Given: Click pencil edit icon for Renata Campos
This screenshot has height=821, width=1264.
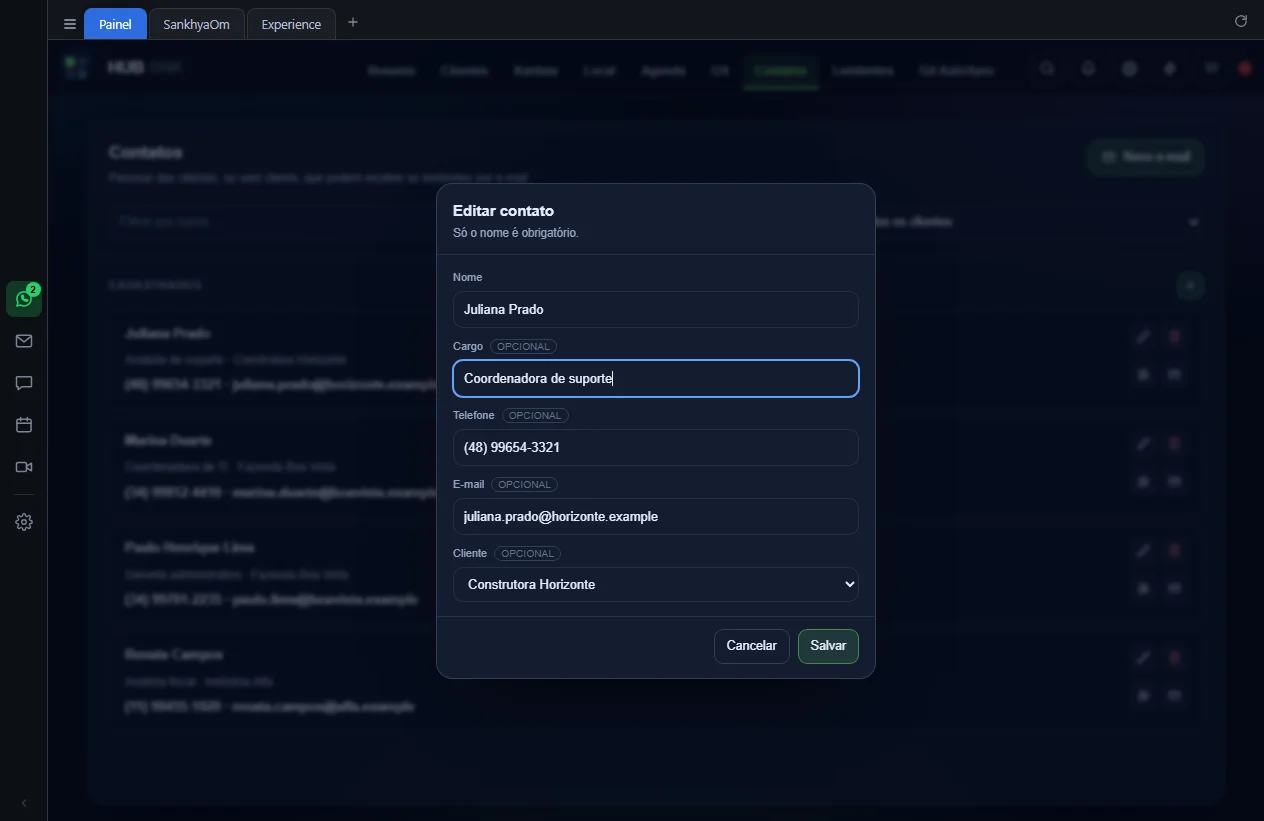Looking at the screenshot, I should [1143, 658].
